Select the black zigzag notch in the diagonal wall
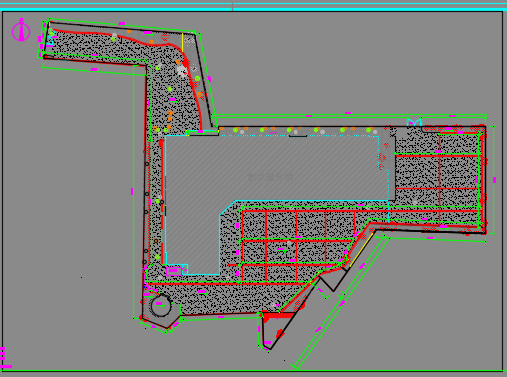The width and height of the screenshot is (507, 377). tap(333, 278)
